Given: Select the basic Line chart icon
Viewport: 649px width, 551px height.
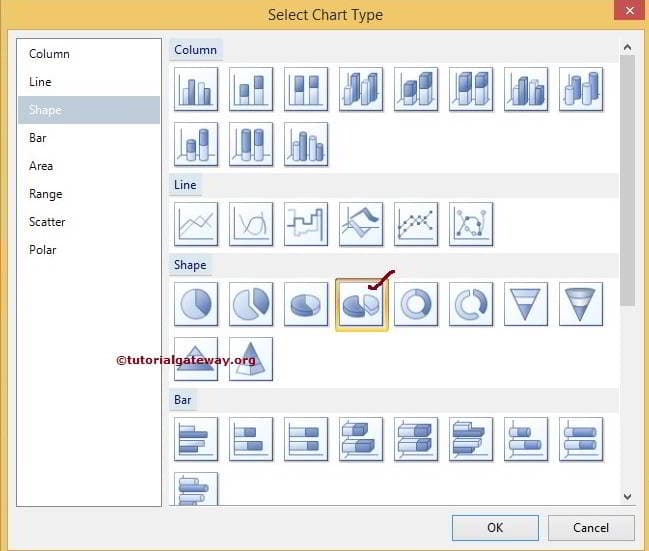Looking at the screenshot, I should click(x=196, y=224).
